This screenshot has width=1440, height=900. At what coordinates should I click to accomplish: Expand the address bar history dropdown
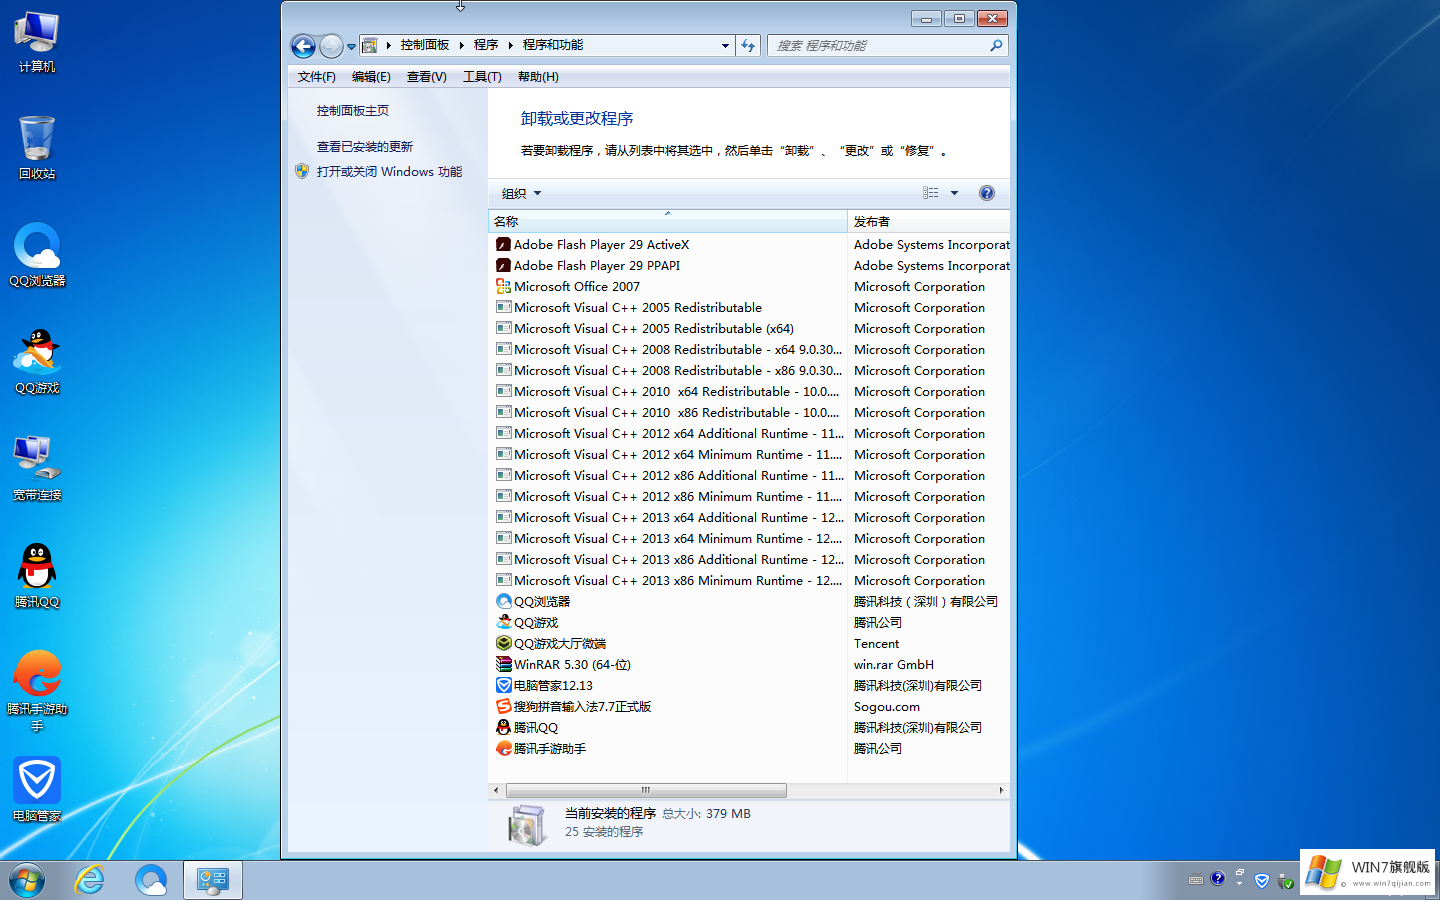pyautogui.click(x=725, y=45)
